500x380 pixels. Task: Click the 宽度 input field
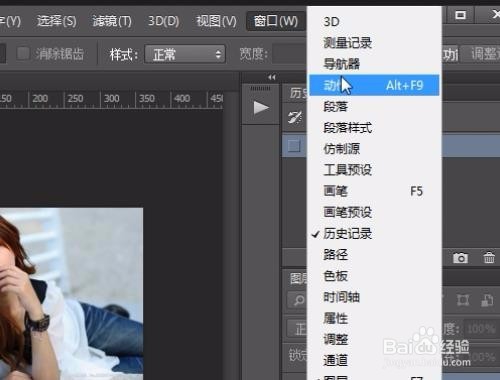tap(289, 54)
